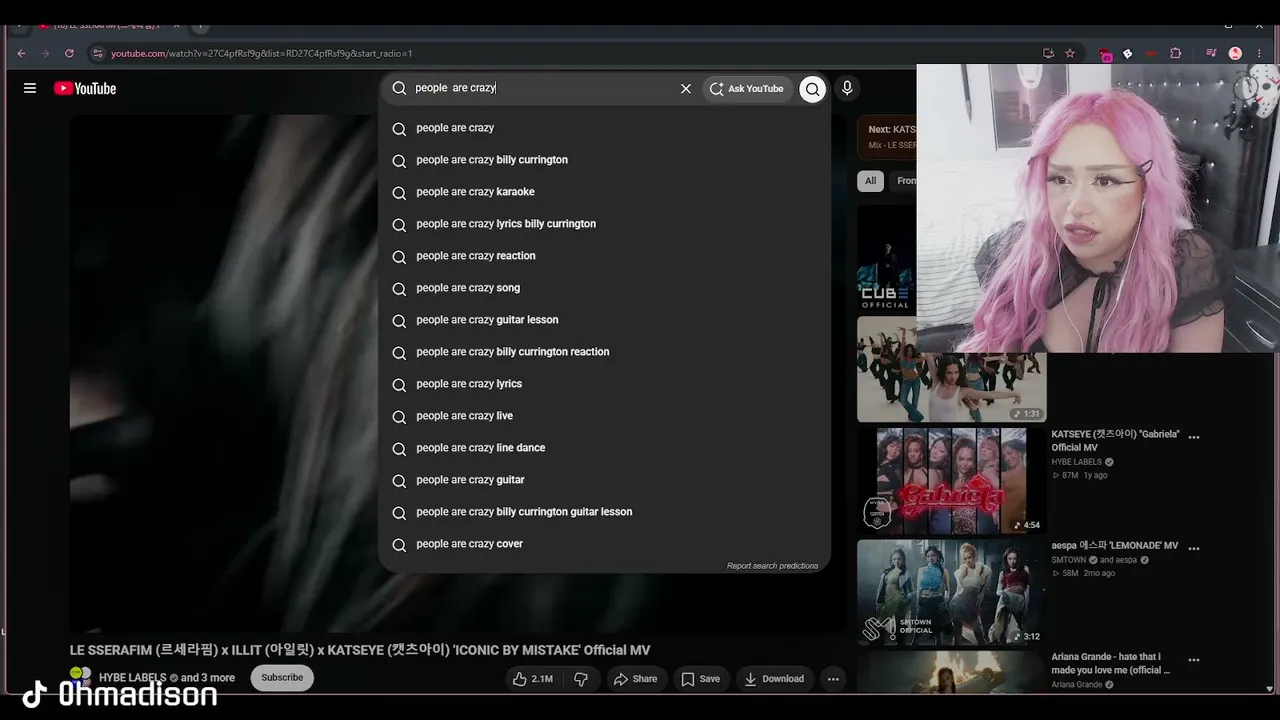Click the install/cast icon in address bar
1280x720 pixels.
(1048, 53)
